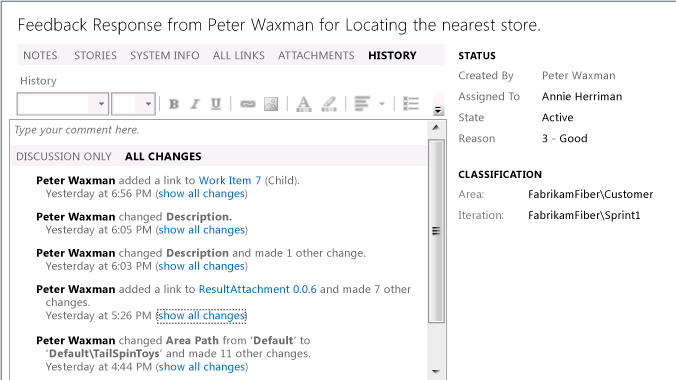Toggle italic formatting in History toolbar
The width and height of the screenshot is (676, 380).
(x=195, y=104)
